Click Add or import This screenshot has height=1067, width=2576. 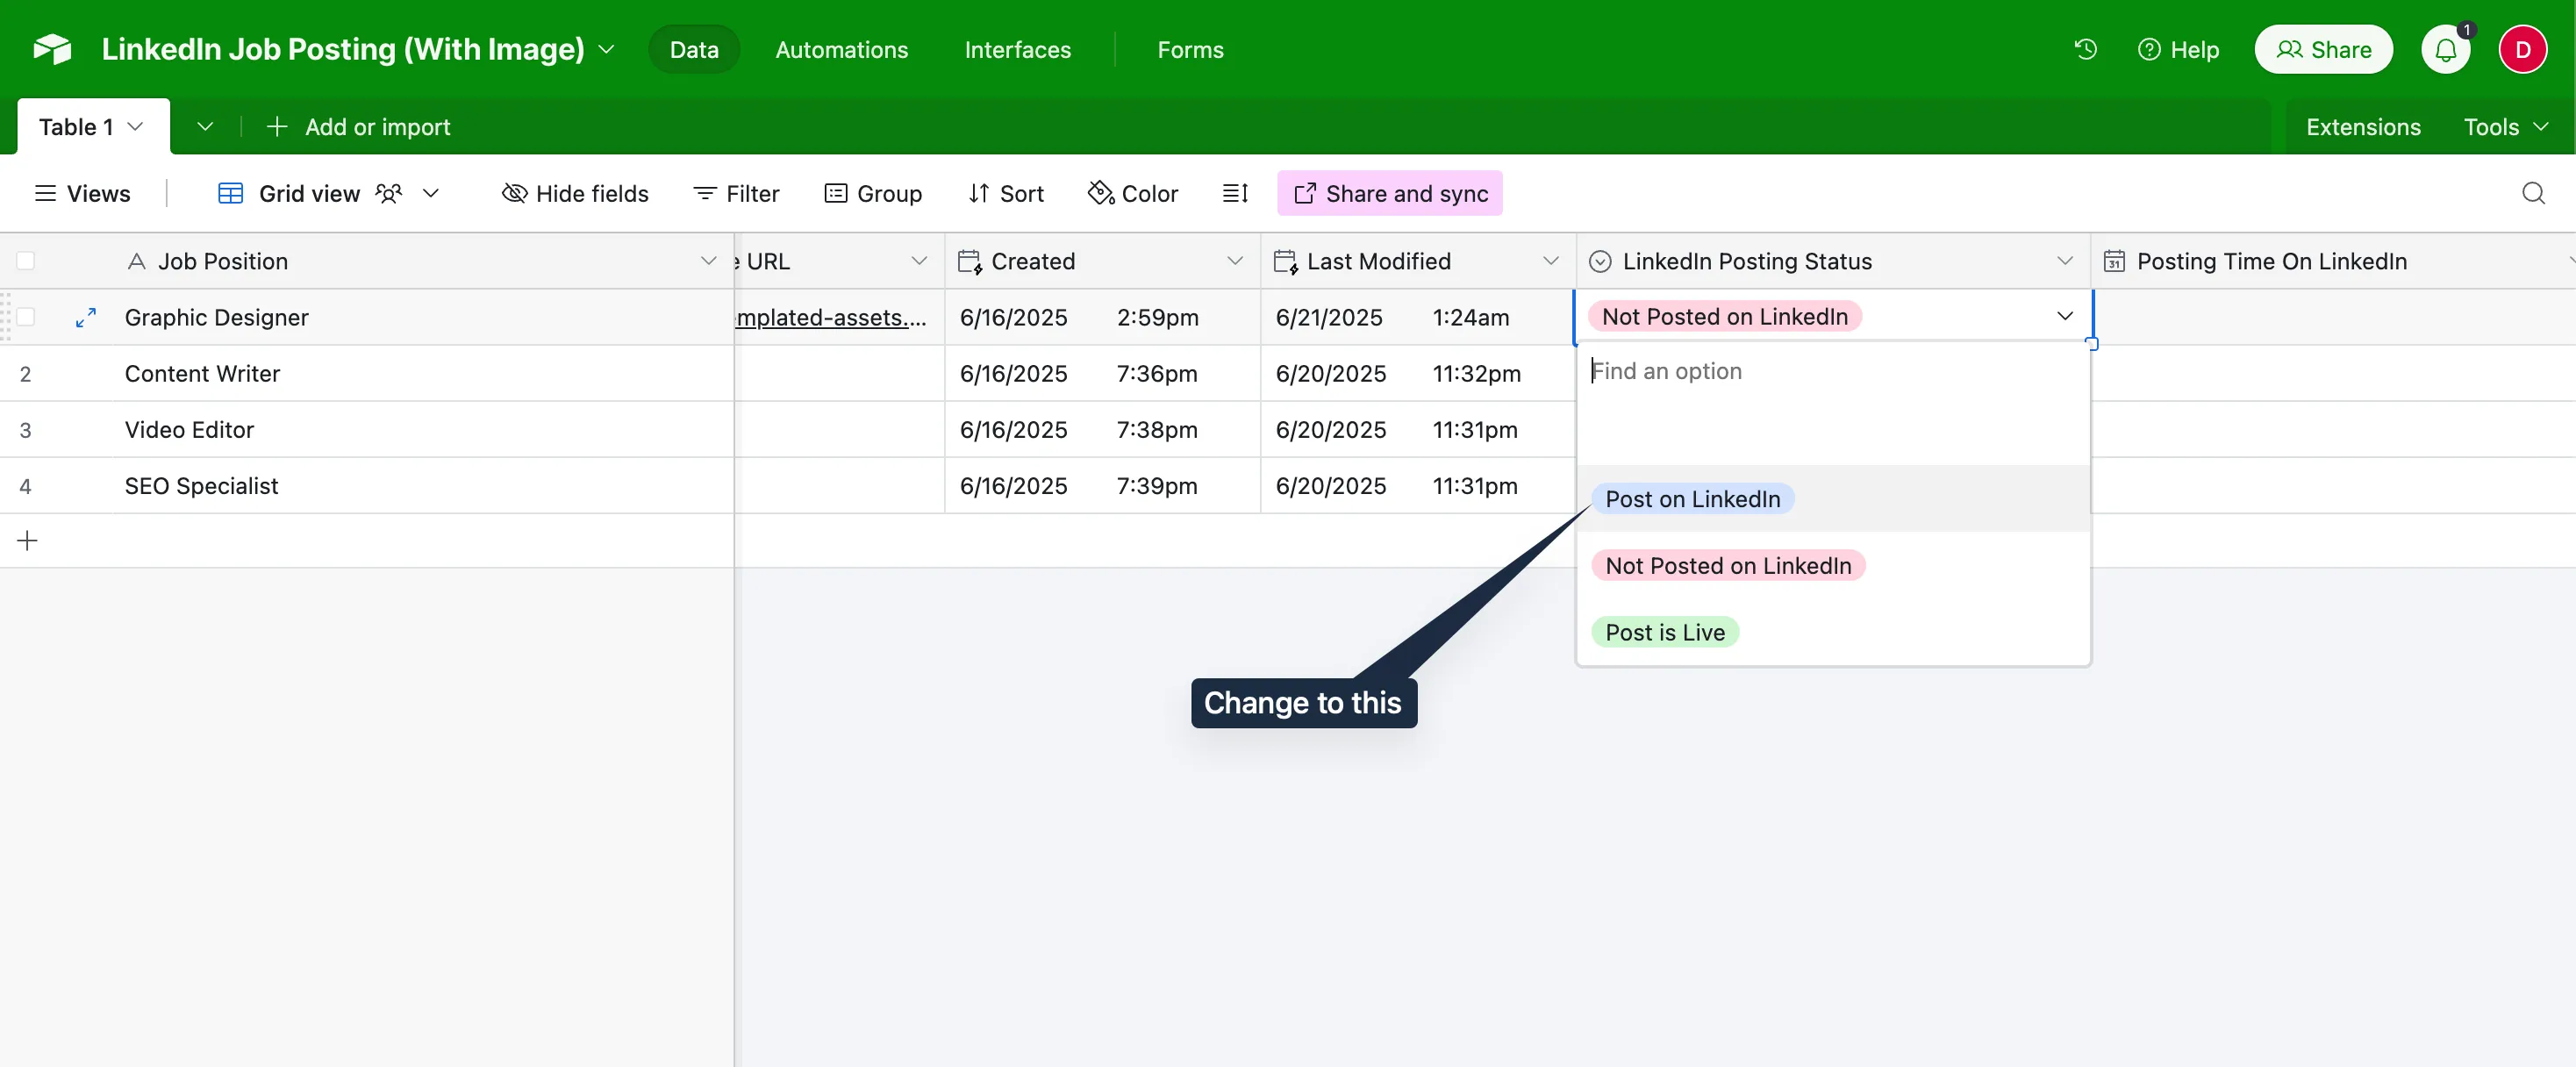point(359,127)
